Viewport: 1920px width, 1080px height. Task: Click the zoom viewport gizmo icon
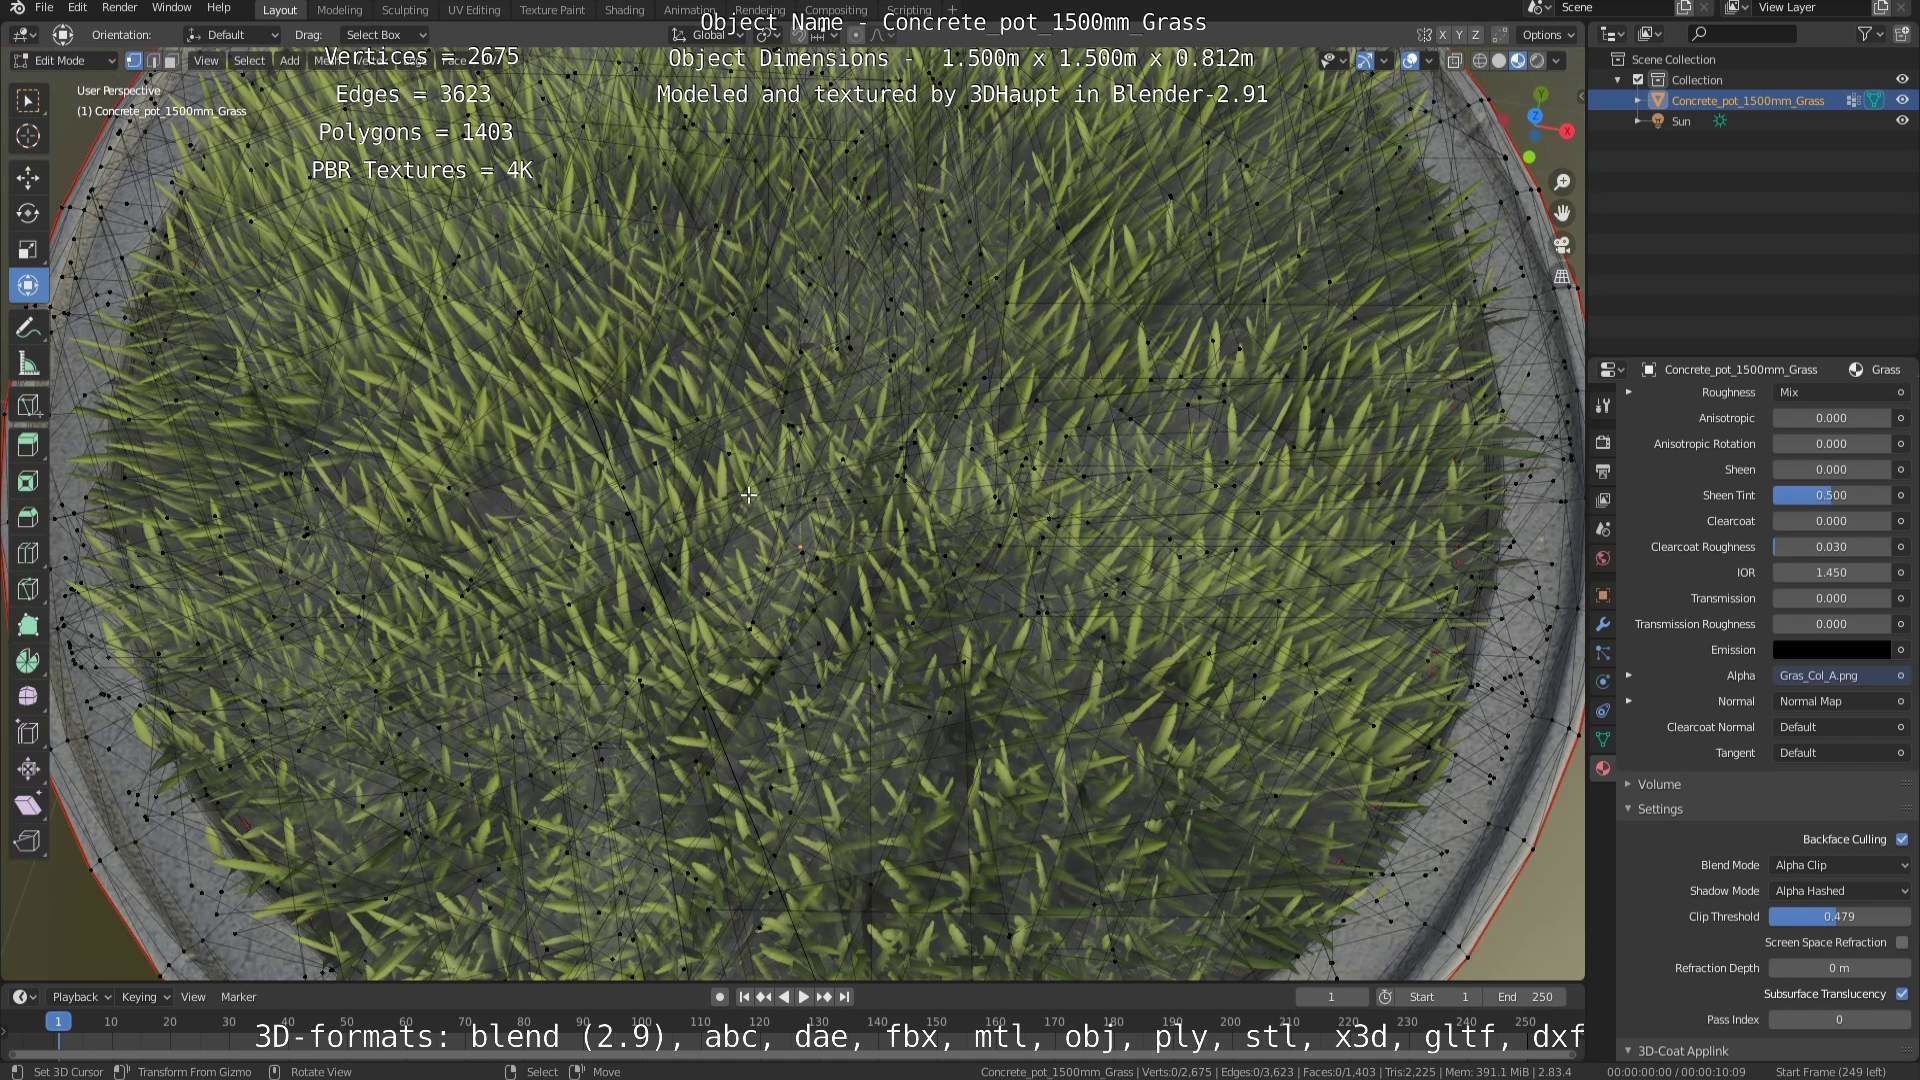[1562, 182]
